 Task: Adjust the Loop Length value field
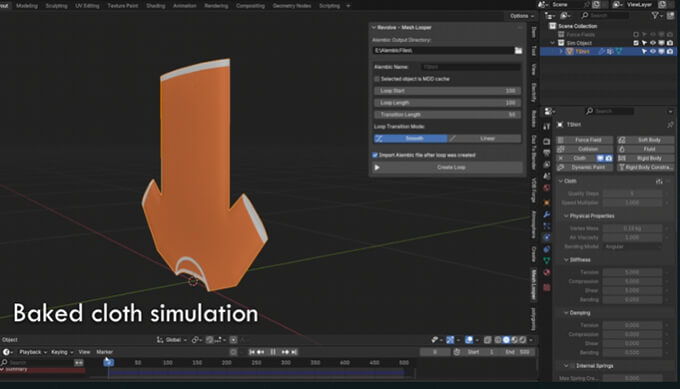coord(447,103)
